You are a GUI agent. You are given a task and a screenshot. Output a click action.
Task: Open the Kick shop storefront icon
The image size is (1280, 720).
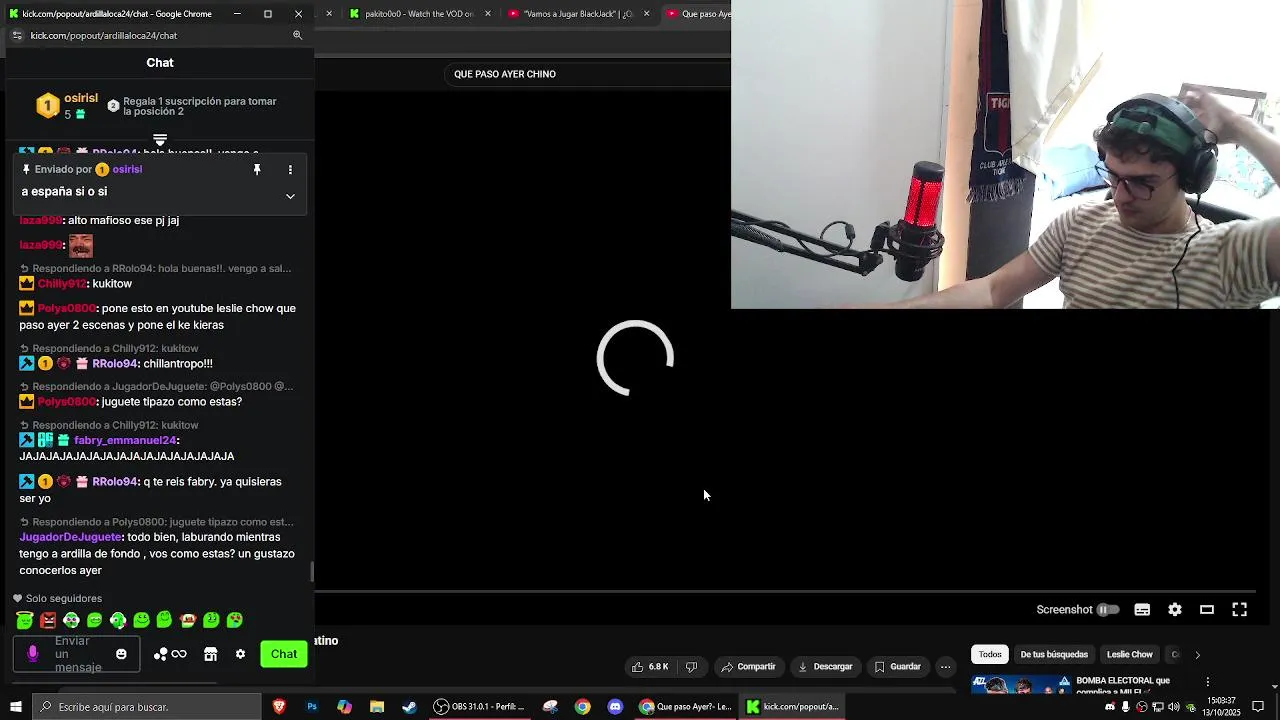coord(210,654)
